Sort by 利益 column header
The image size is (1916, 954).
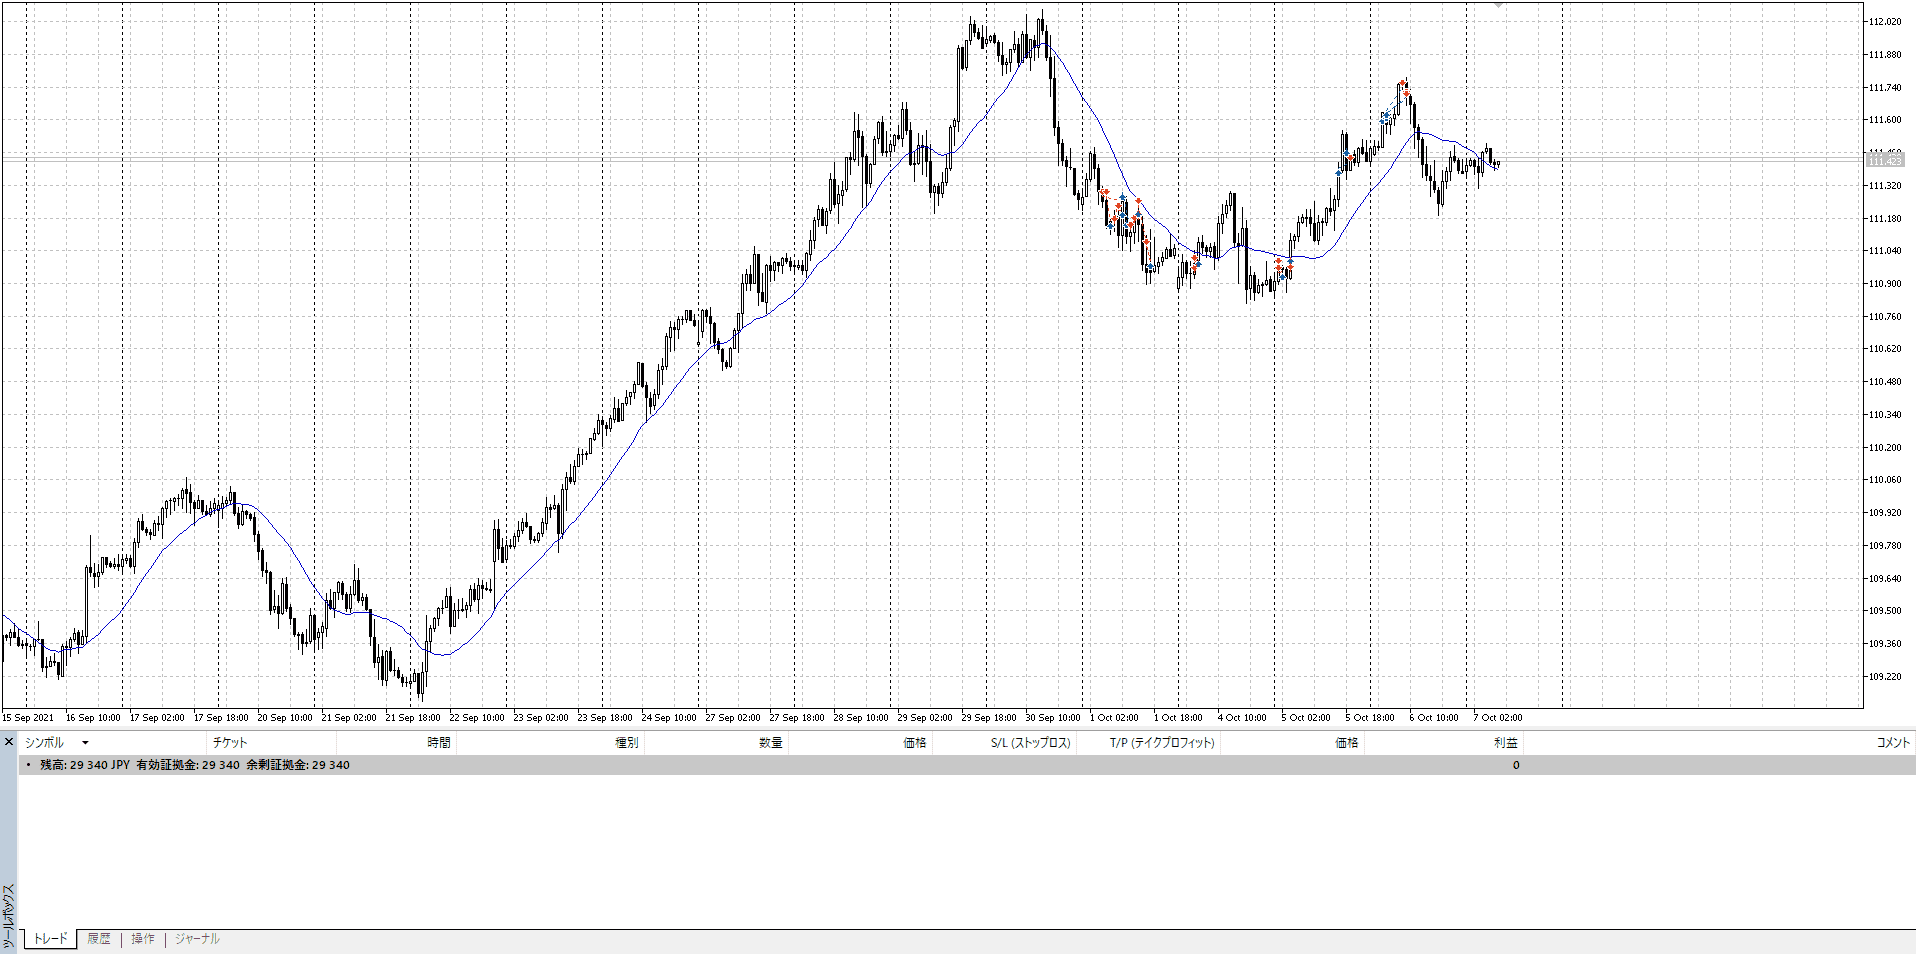(1505, 743)
